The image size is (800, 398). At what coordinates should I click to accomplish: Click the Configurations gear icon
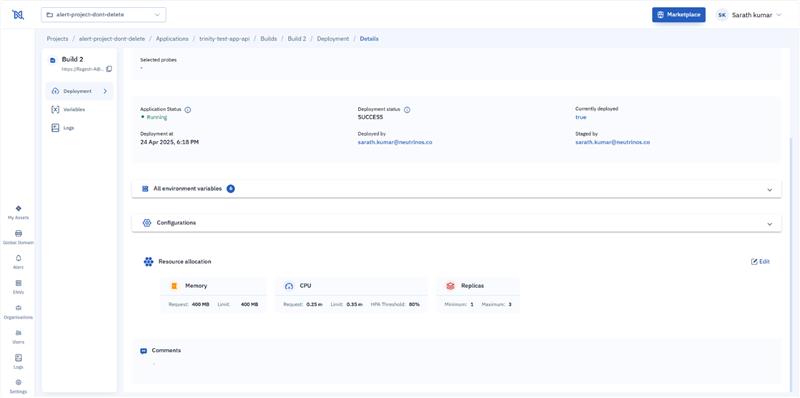tap(147, 223)
